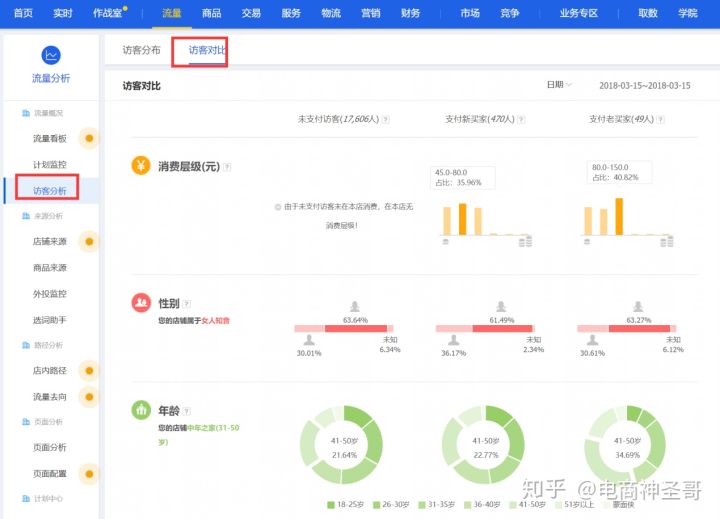
Task: Click the 流量分析 chart icon in sidebar
Action: (x=50, y=55)
